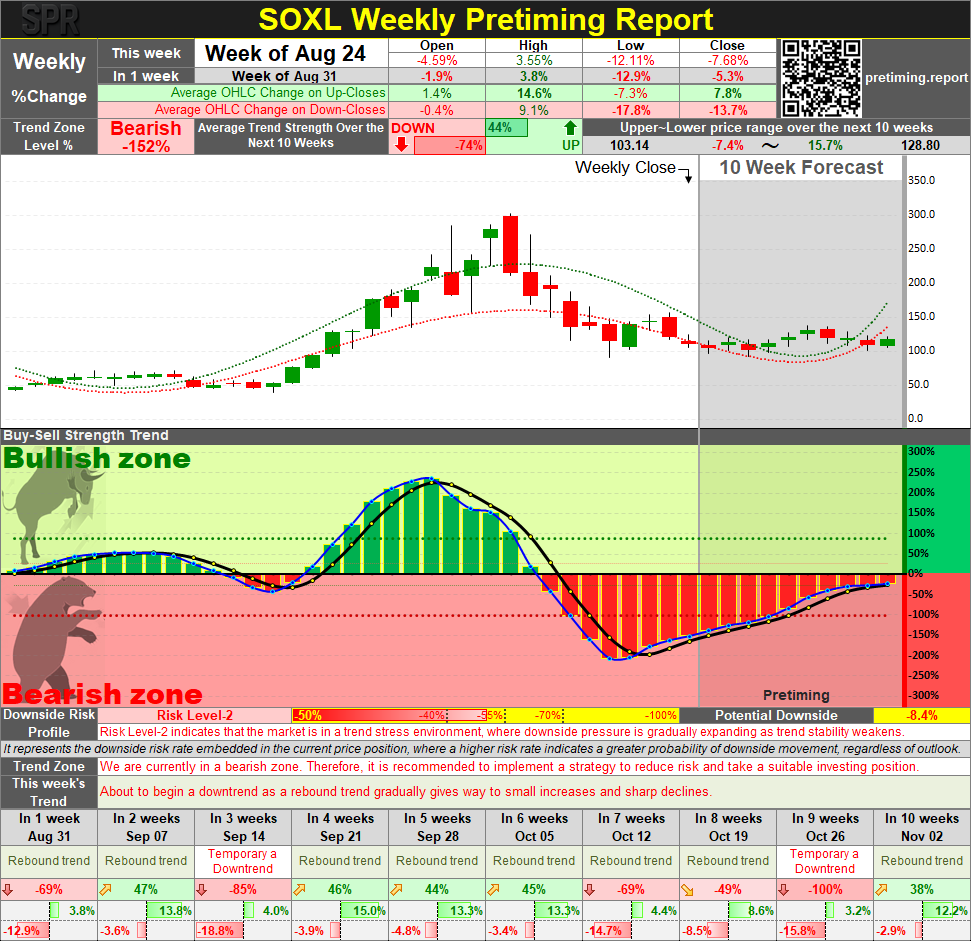Click the -74% red trend strength bar
Screen dimensions: 971x941
click(x=450, y=145)
